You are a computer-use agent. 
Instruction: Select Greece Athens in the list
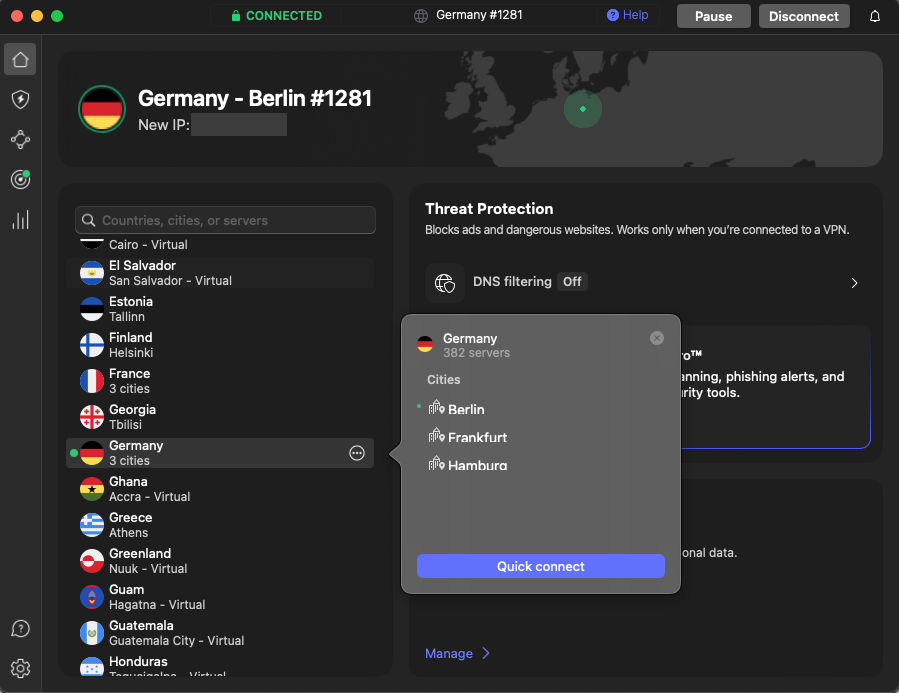220,525
